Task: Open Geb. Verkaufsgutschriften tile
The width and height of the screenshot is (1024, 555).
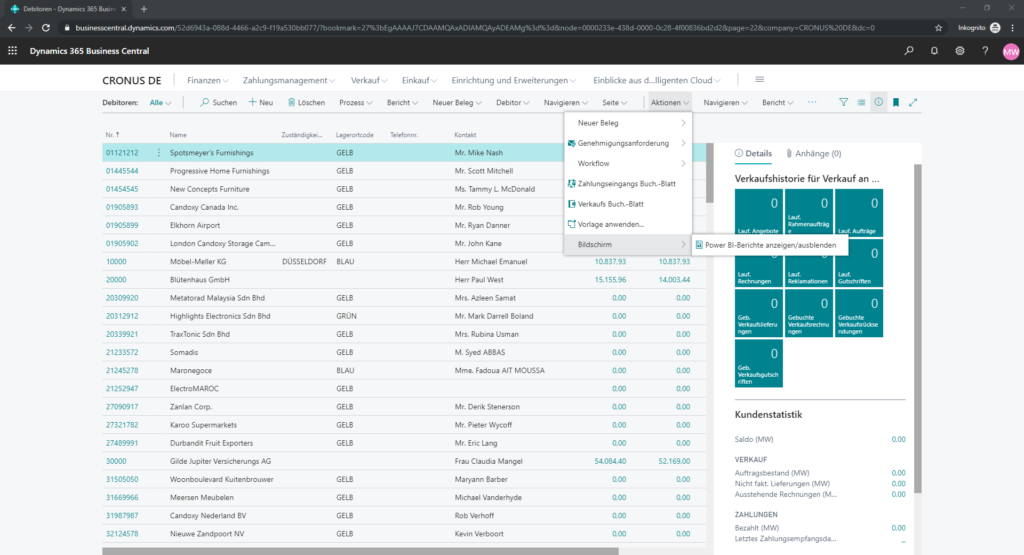Action: pos(758,364)
